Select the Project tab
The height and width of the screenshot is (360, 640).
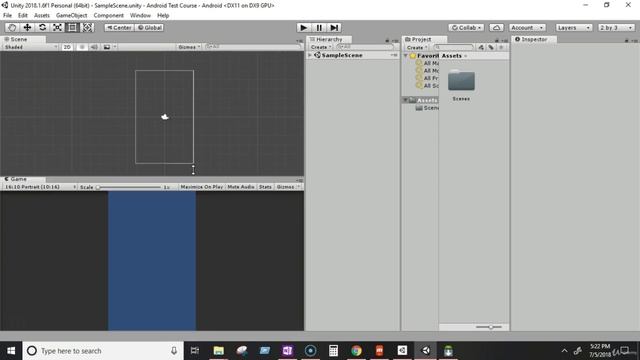coord(424,39)
